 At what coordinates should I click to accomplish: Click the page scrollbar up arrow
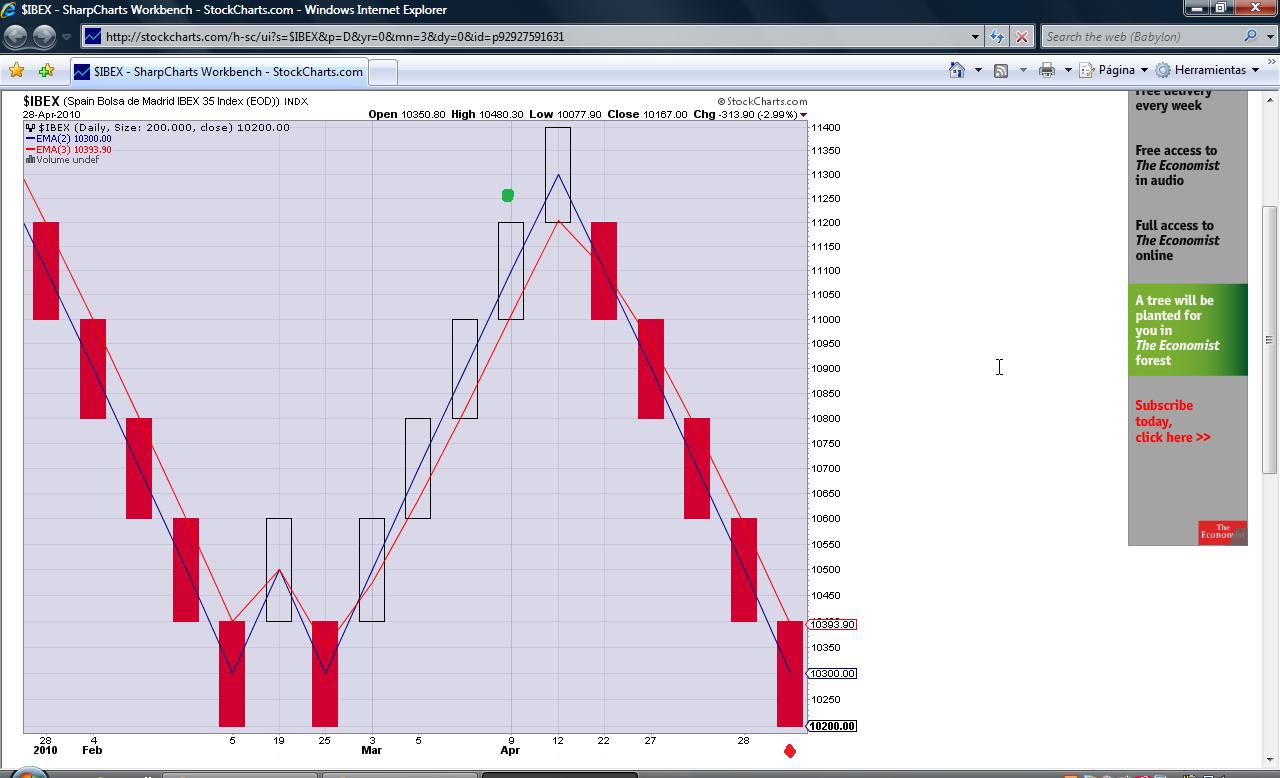point(1270,99)
